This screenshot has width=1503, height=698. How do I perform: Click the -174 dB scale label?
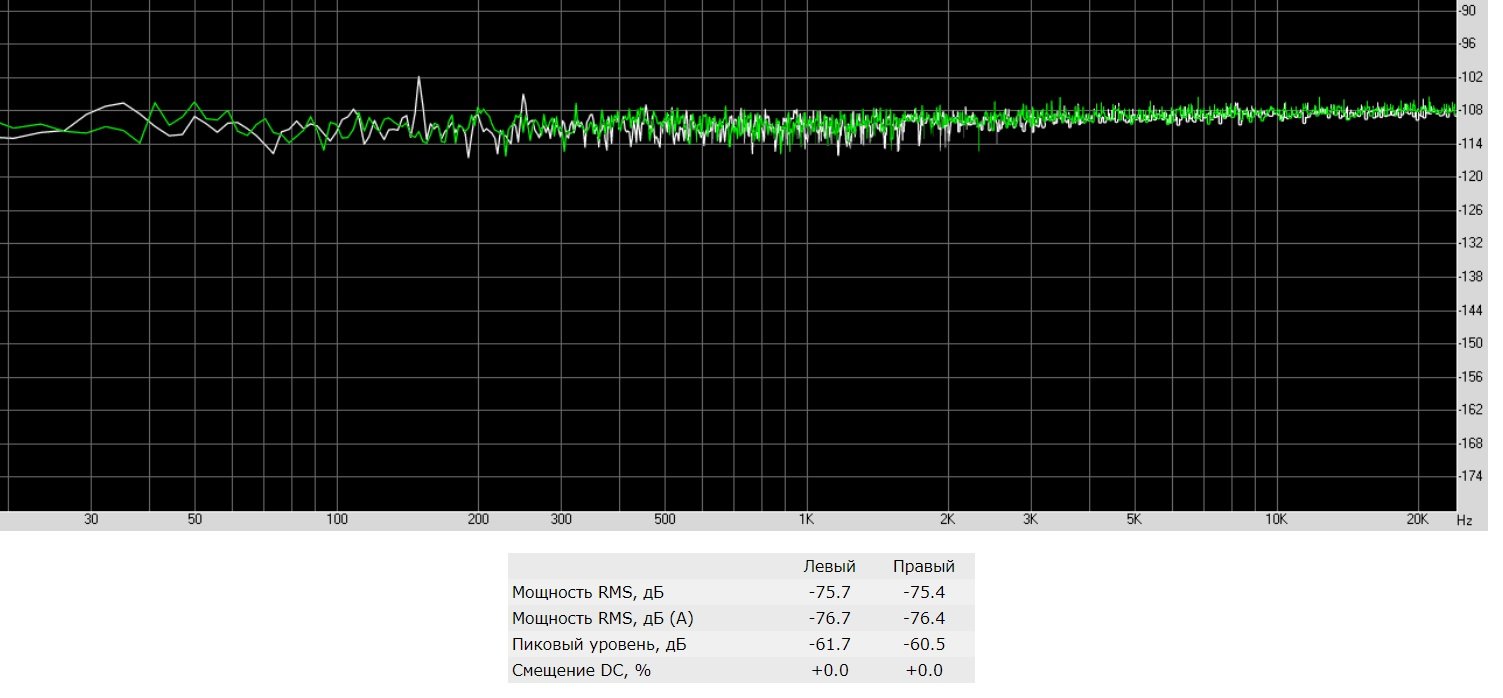(x=1476, y=475)
